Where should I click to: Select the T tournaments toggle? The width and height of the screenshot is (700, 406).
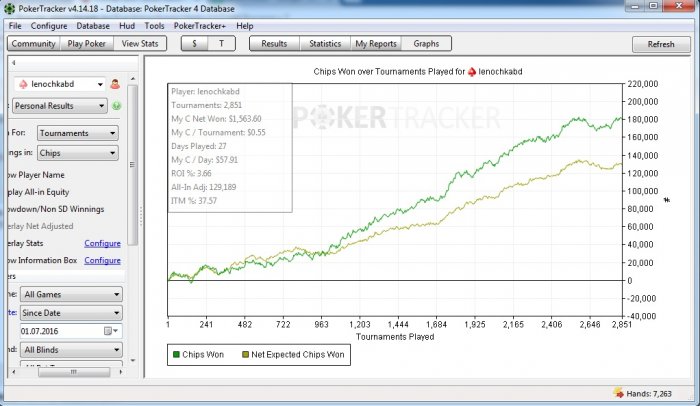click(x=221, y=44)
